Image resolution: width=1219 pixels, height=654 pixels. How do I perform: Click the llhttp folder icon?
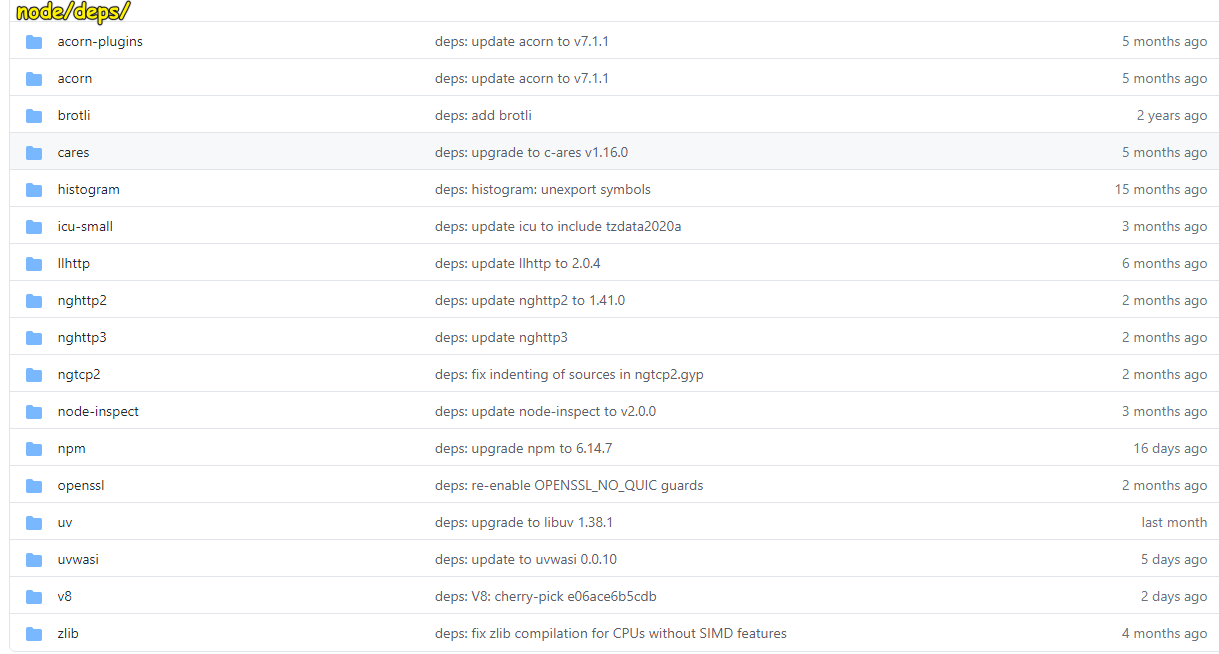click(34, 264)
